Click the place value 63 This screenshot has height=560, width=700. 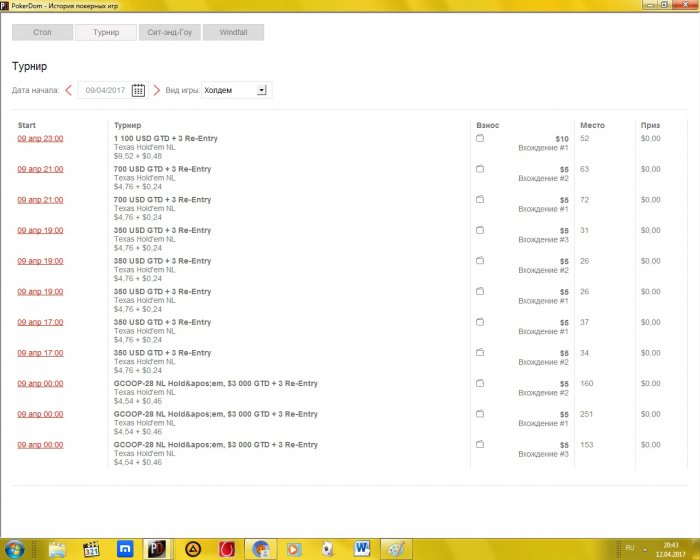pos(585,169)
